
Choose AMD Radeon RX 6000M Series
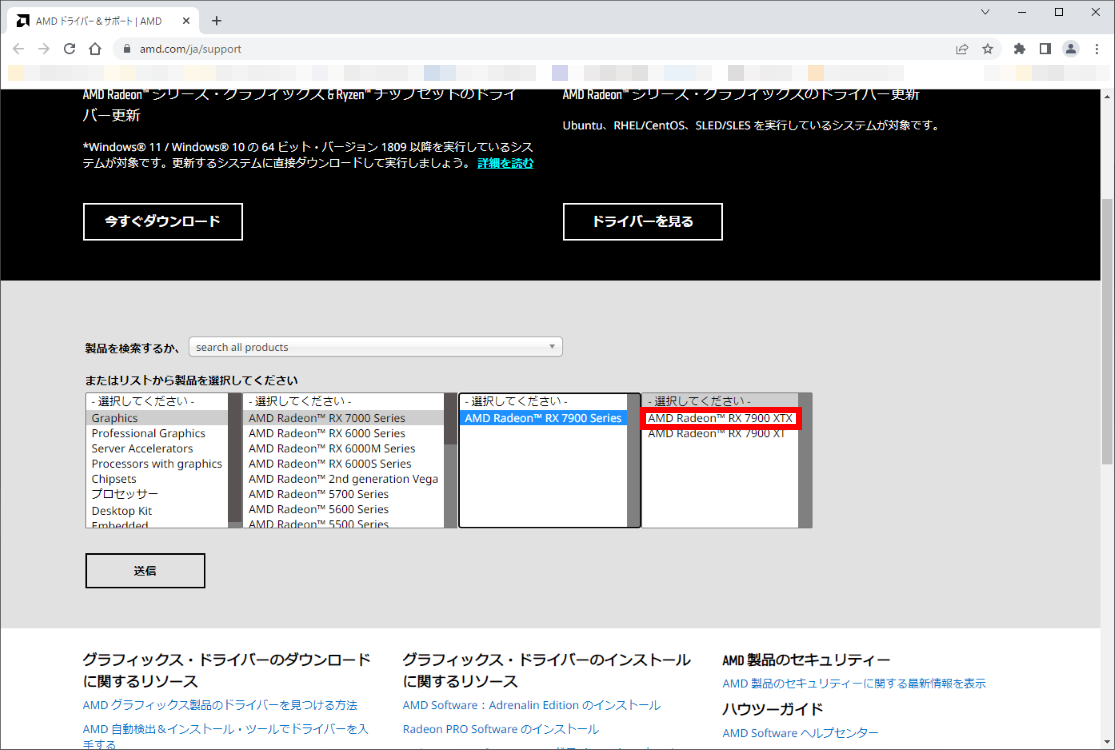pyautogui.click(x=343, y=449)
